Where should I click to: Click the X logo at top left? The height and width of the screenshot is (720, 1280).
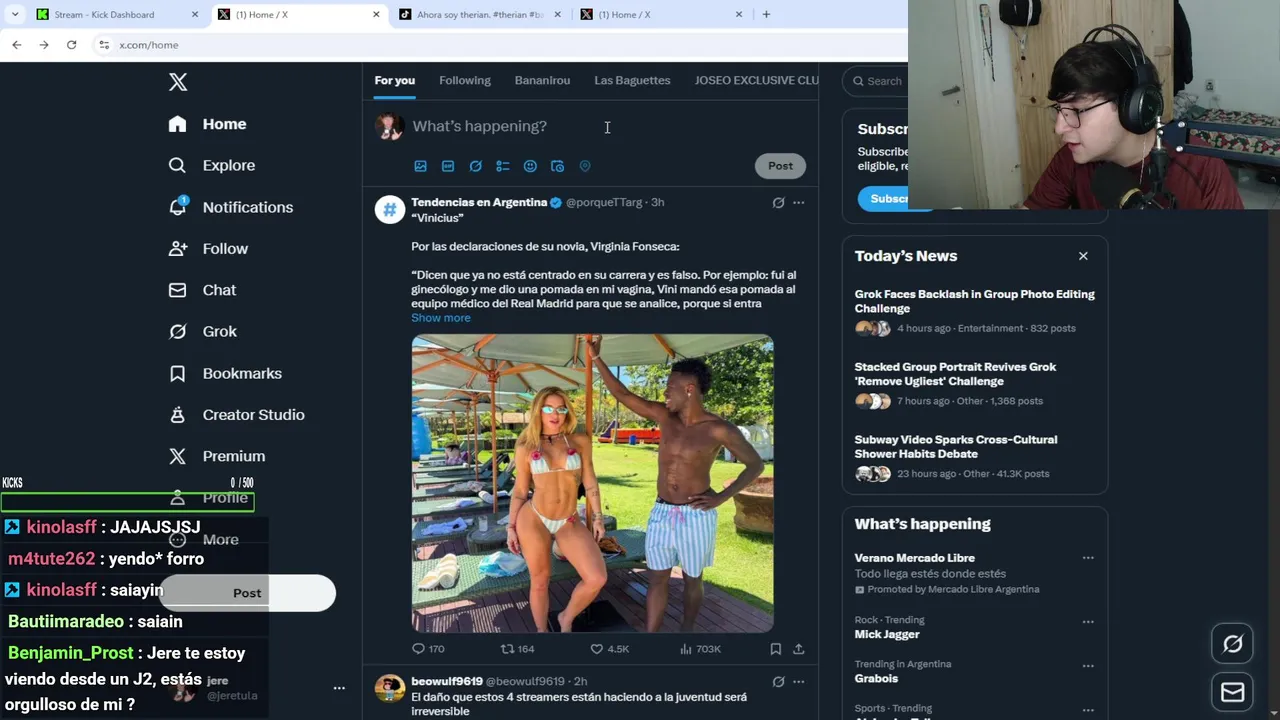(x=178, y=82)
